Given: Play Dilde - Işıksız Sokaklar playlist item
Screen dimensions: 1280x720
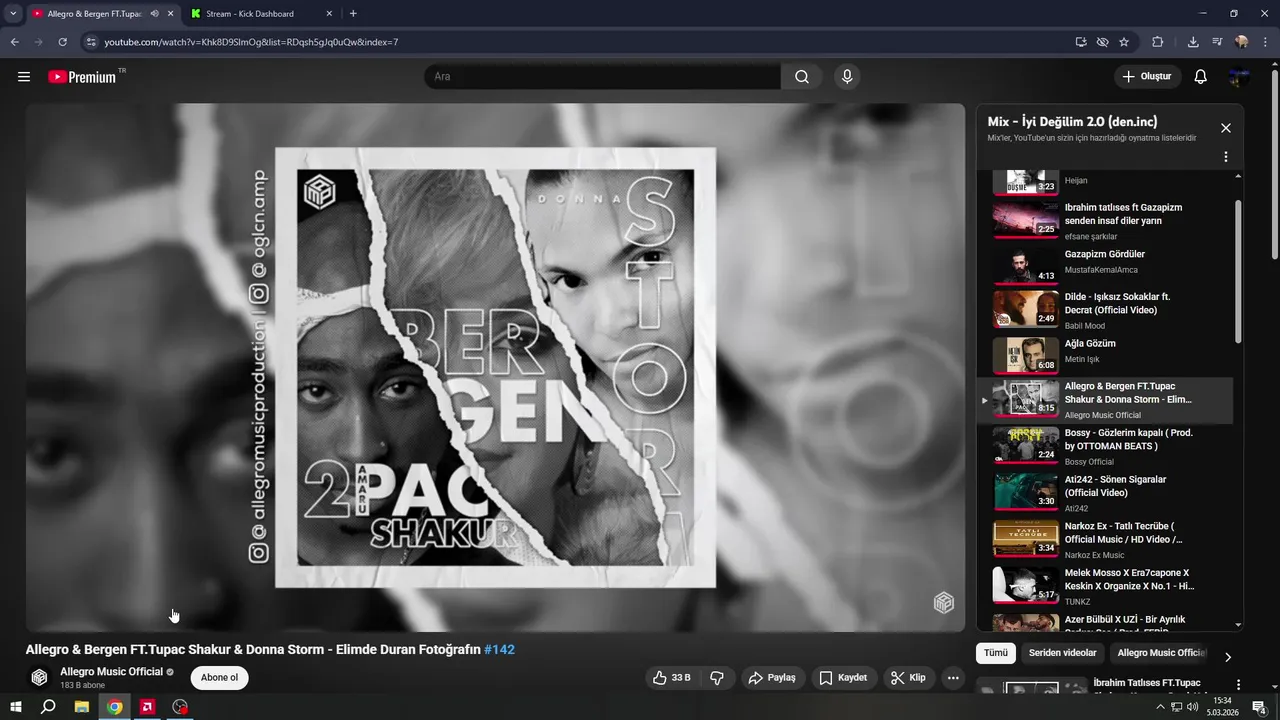Looking at the screenshot, I should tap(1104, 309).
